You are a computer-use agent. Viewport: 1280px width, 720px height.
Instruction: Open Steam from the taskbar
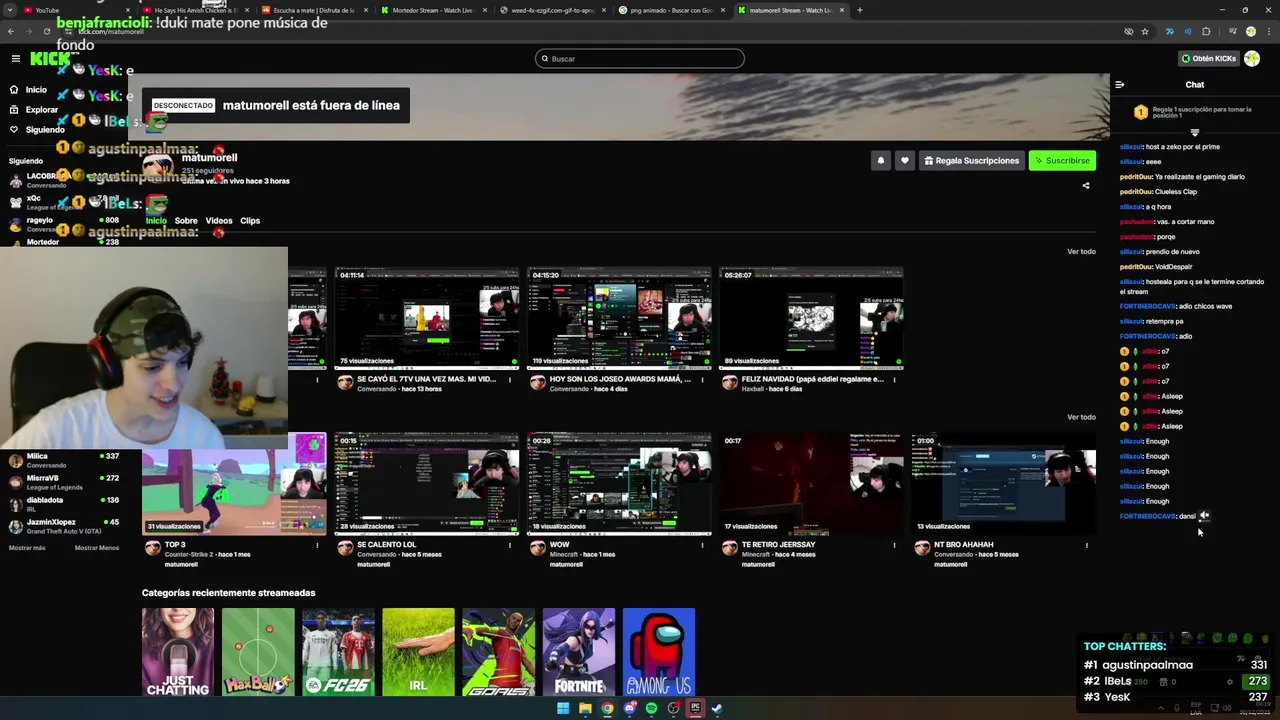pyautogui.click(x=717, y=709)
